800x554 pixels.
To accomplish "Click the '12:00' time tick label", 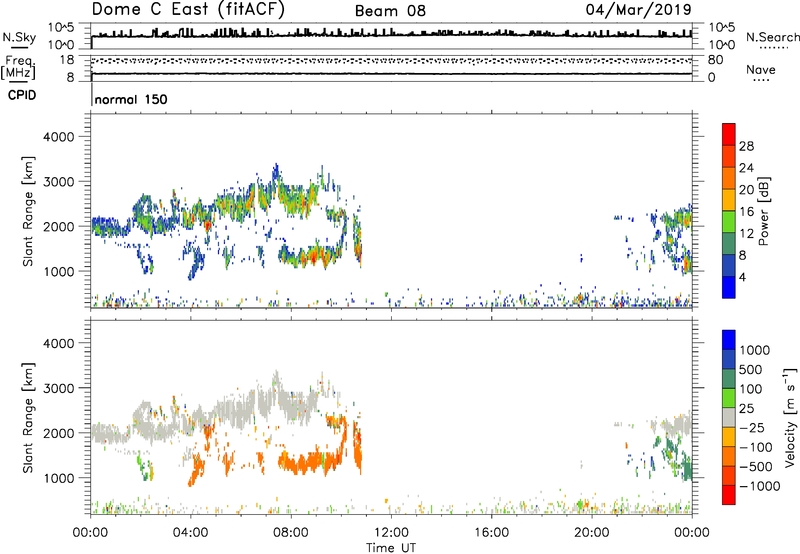I will tap(391, 533).
